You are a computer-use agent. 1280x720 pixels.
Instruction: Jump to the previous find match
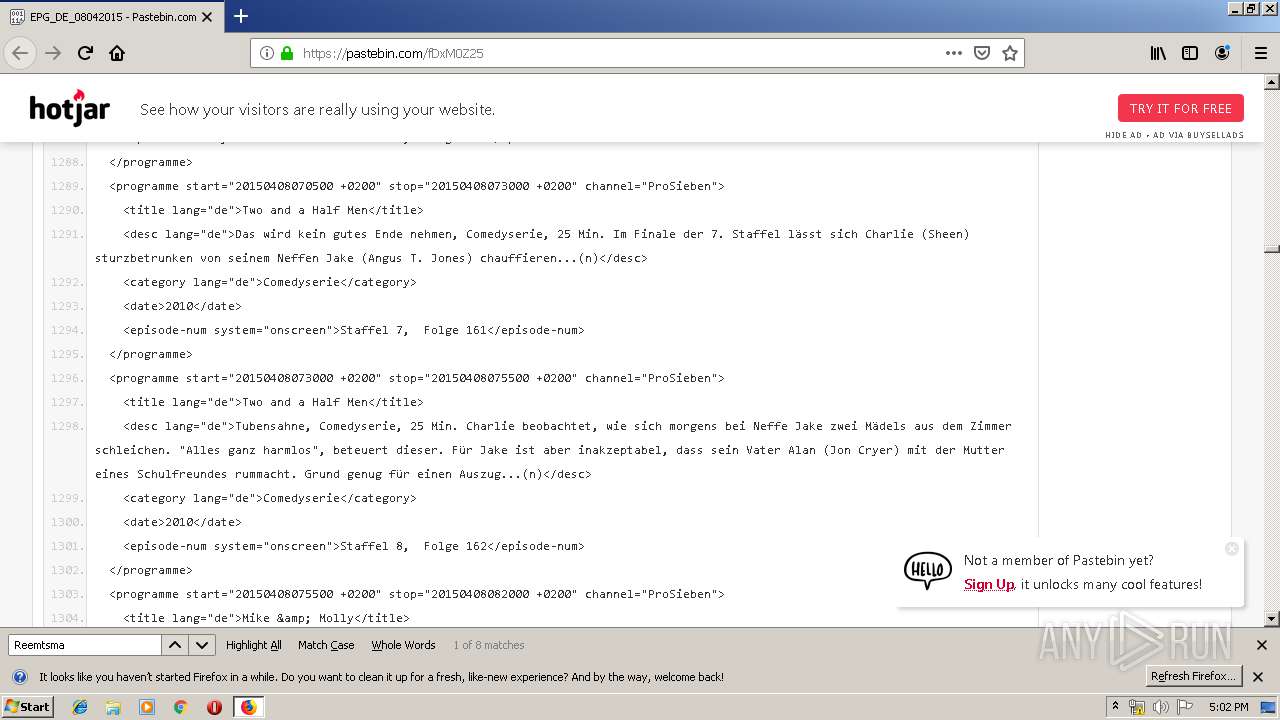coord(174,645)
